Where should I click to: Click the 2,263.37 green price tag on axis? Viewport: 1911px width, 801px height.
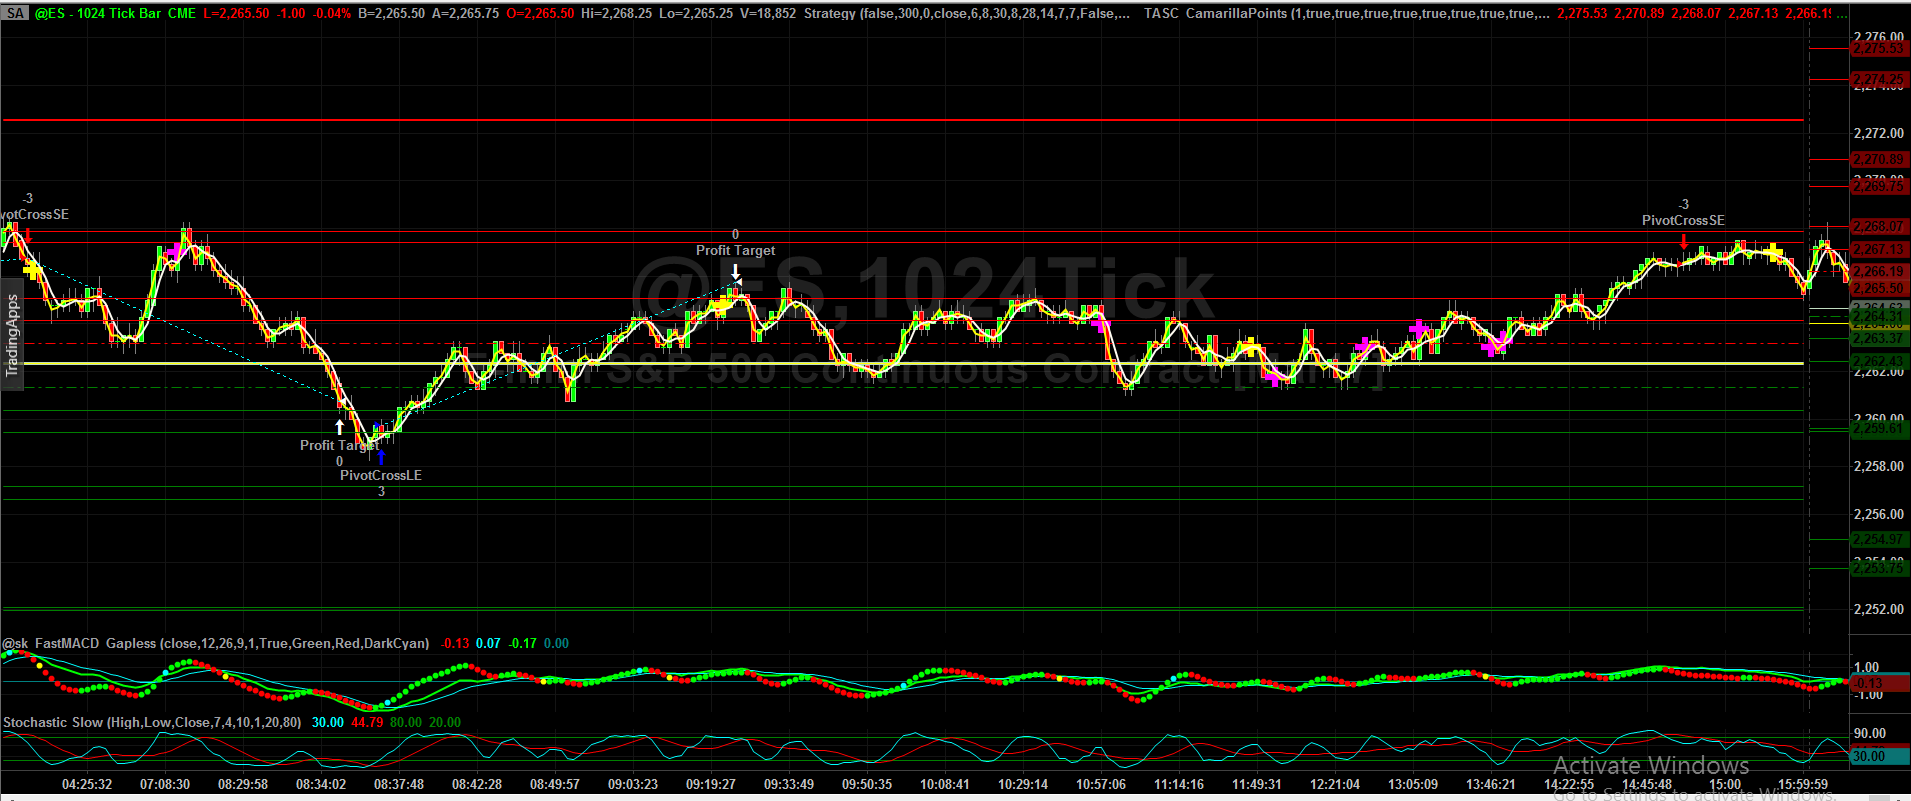tap(1878, 338)
